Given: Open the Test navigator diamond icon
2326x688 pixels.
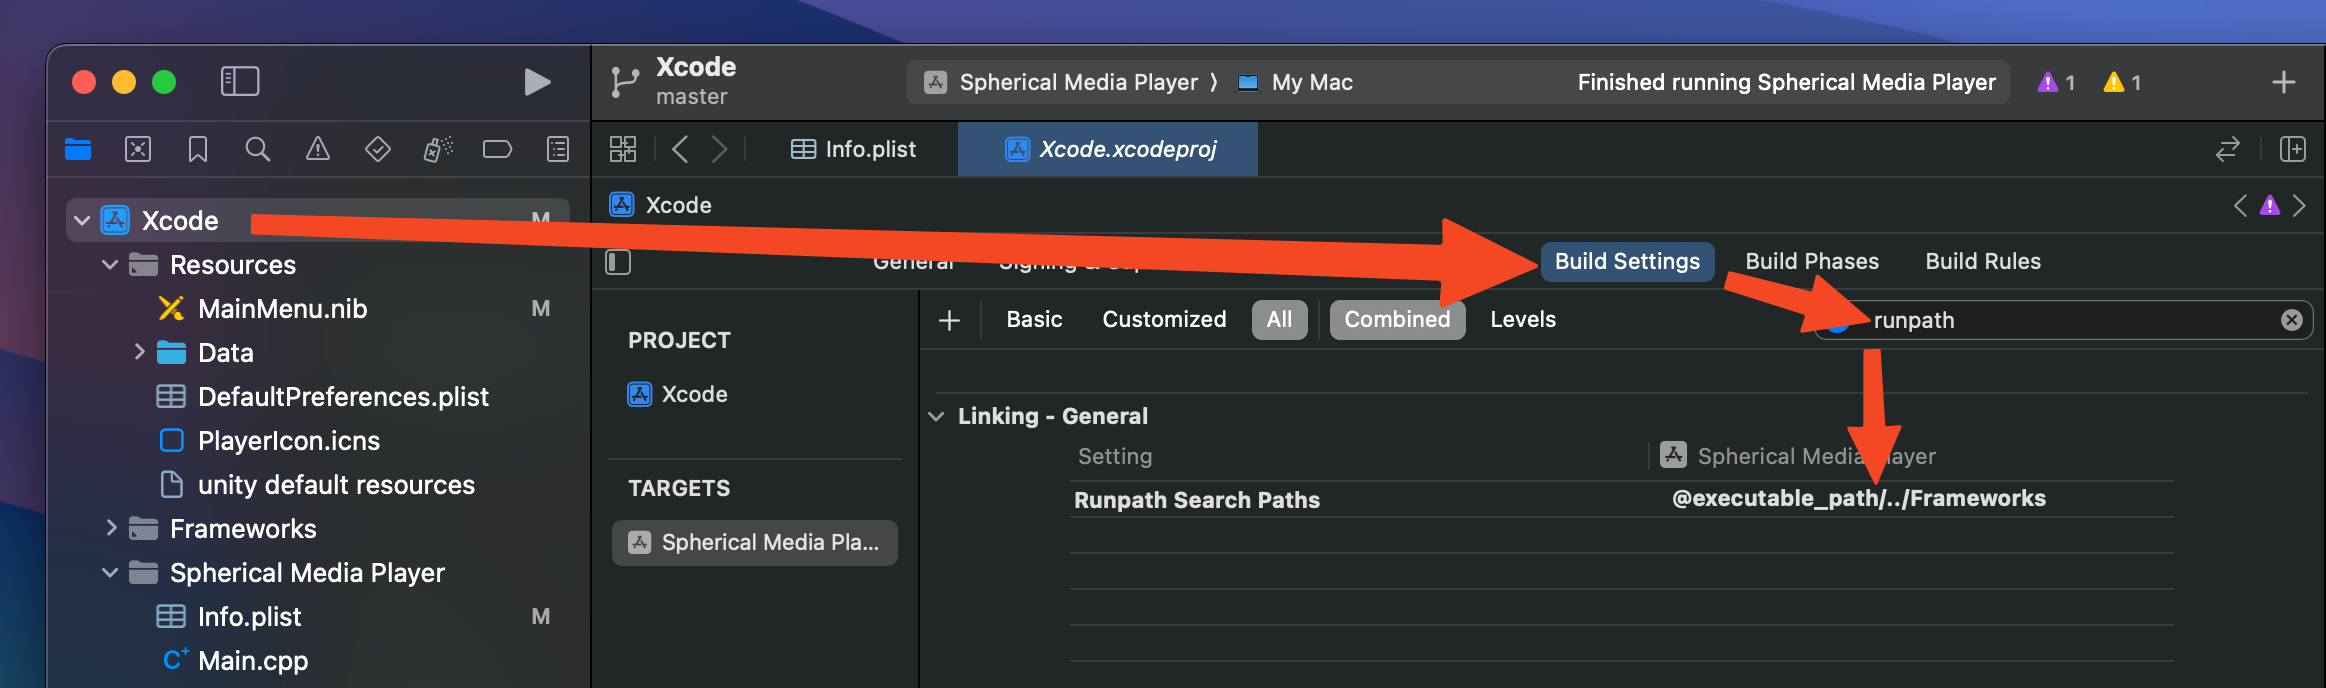Looking at the screenshot, I should [378, 150].
